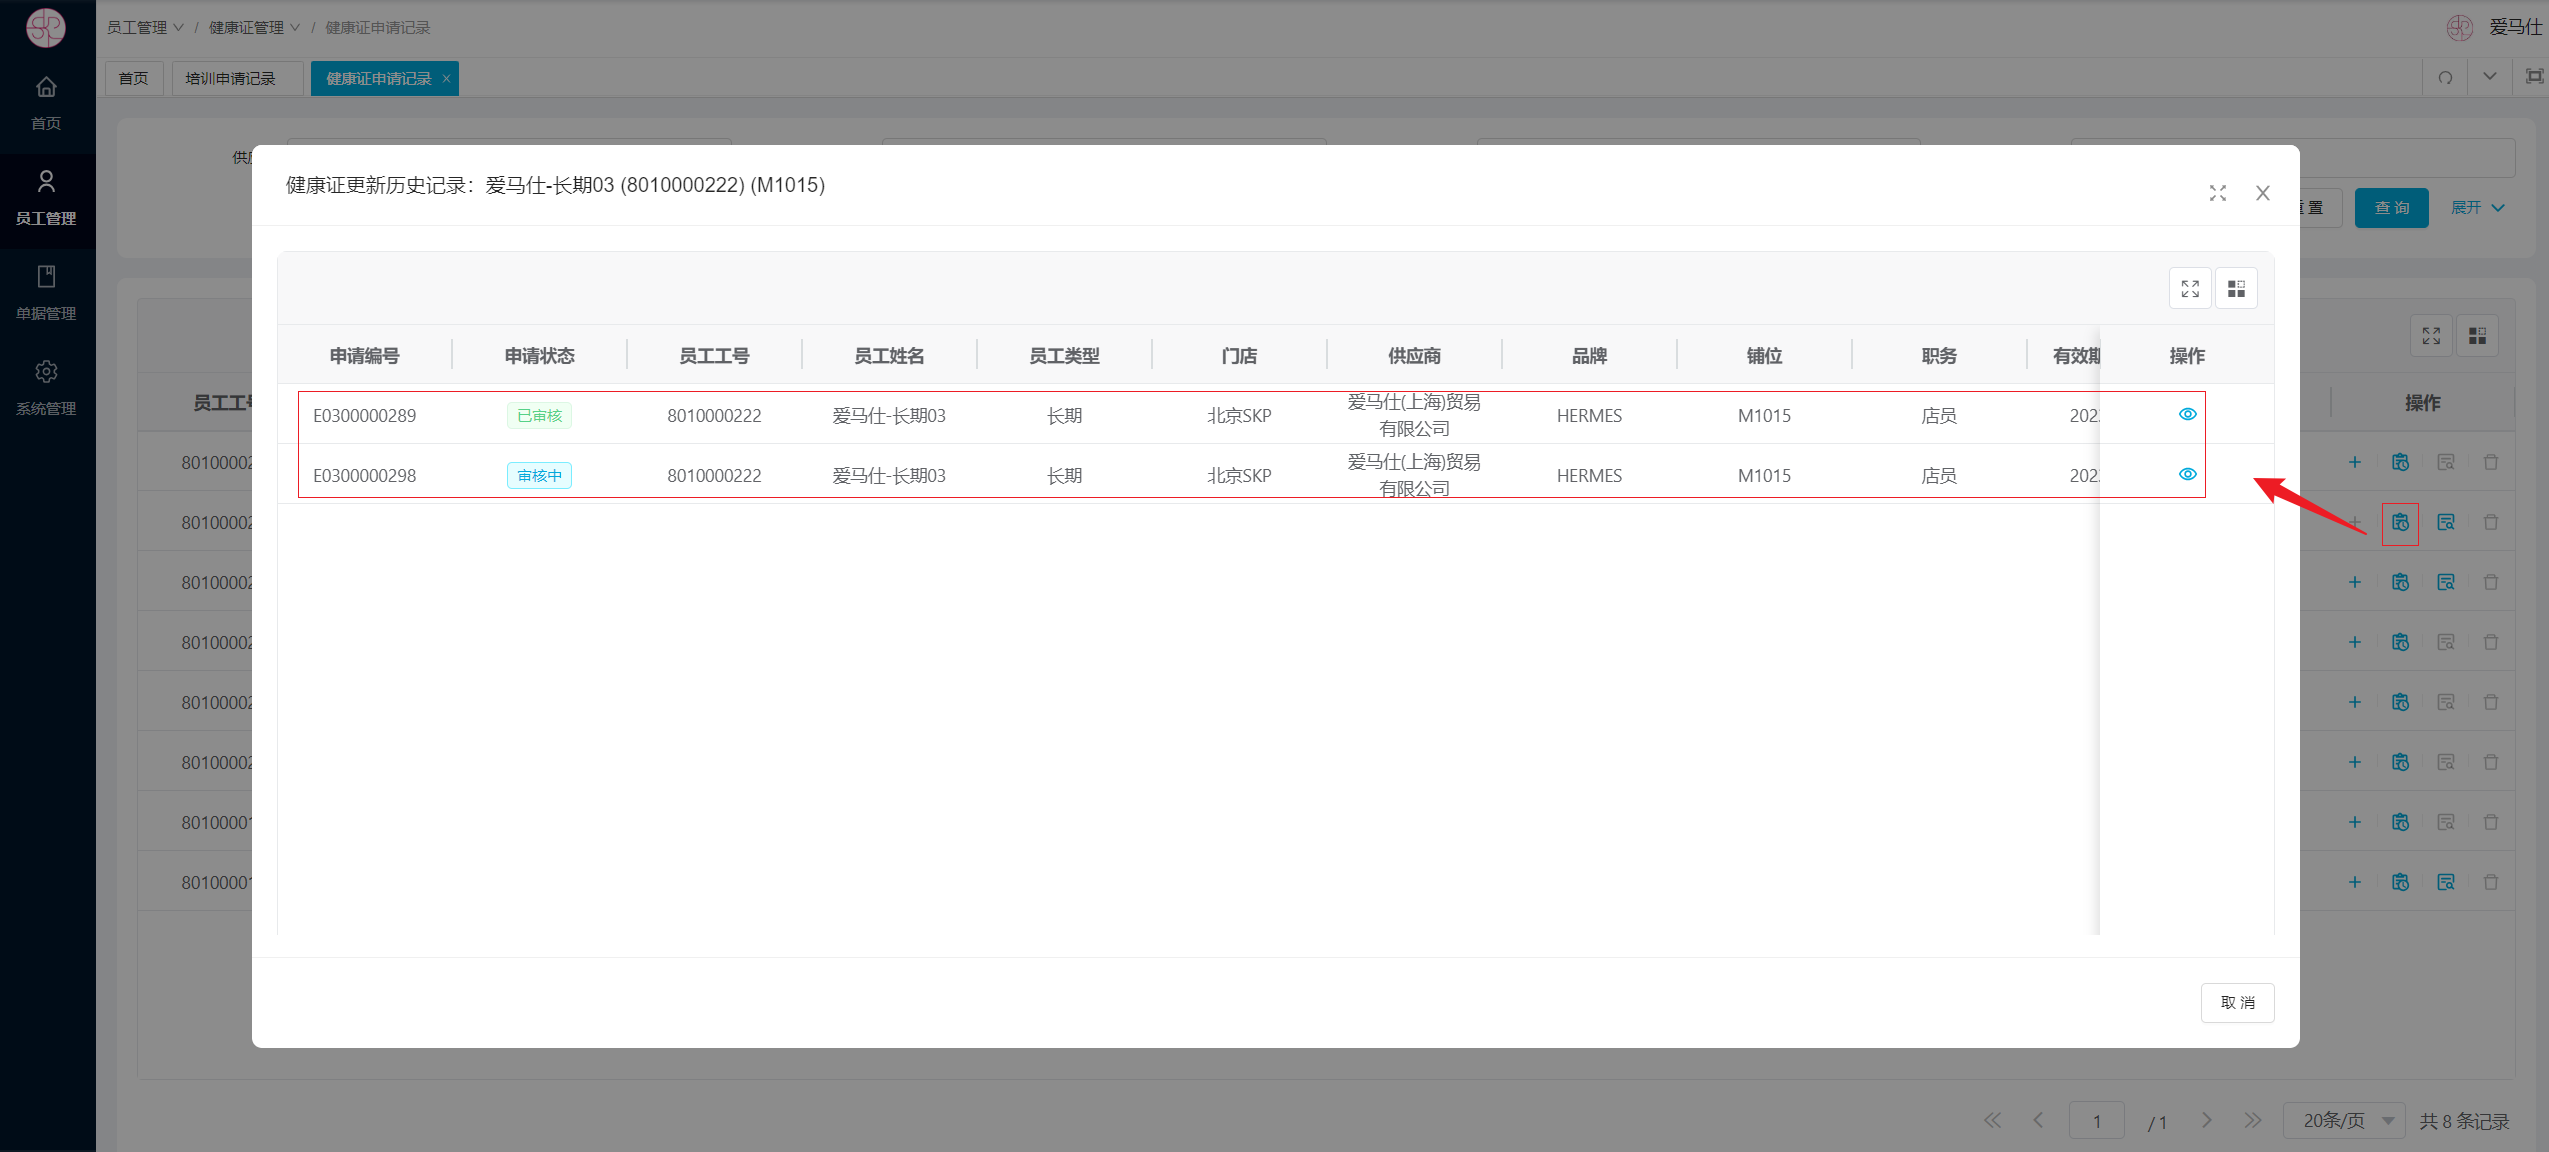This screenshot has width=2549, height=1152.
Task: Click the 供应商 column header
Action: coord(1414,356)
